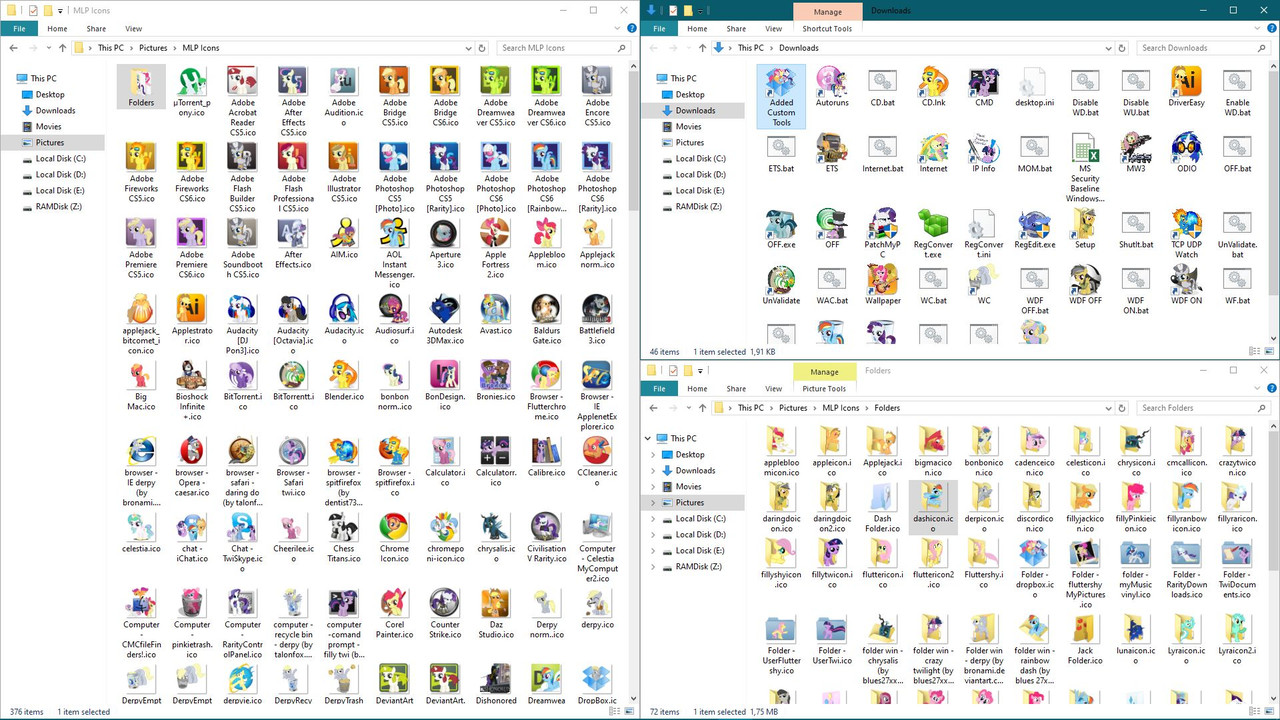This screenshot has height=720, width=1280.
Task: Open View tab in MLP Icons window
Action: coord(133,29)
